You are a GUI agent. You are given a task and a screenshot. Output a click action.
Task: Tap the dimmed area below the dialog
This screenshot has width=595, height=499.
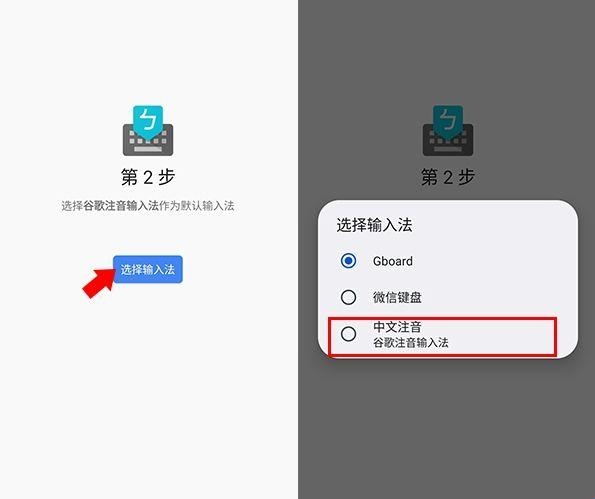pos(446,429)
